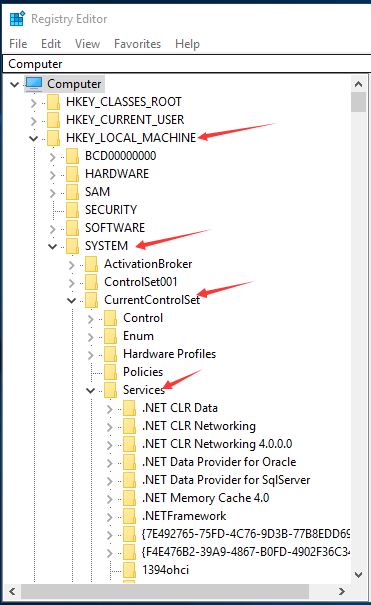Expand the Hardware Profiles key
371x605 pixels.
91,355
